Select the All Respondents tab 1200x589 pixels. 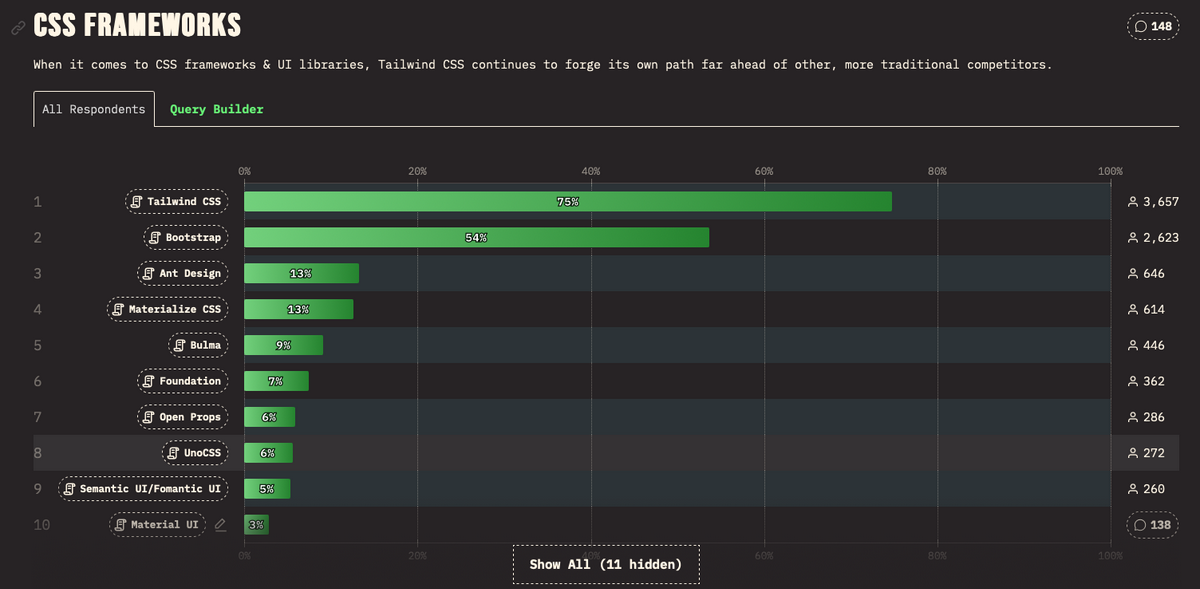pyautogui.click(x=94, y=109)
